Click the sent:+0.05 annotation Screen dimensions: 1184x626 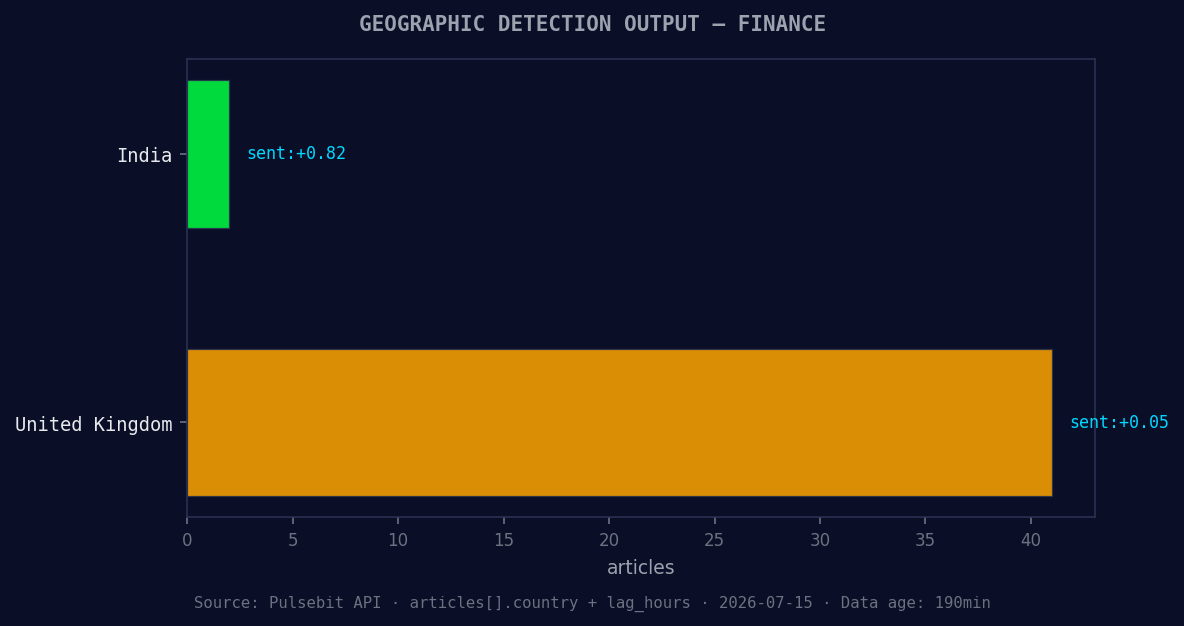pyautogui.click(x=1119, y=422)
